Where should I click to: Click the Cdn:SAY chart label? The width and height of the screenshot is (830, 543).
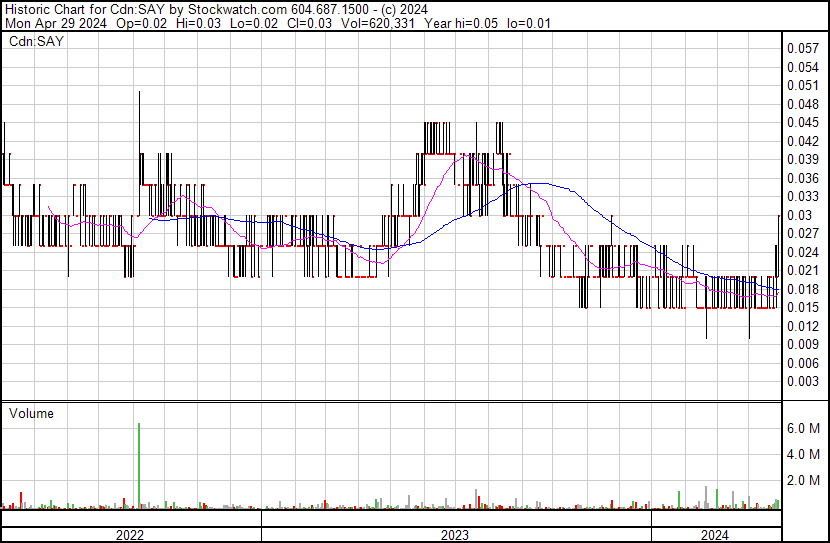(x=36, y=41)
